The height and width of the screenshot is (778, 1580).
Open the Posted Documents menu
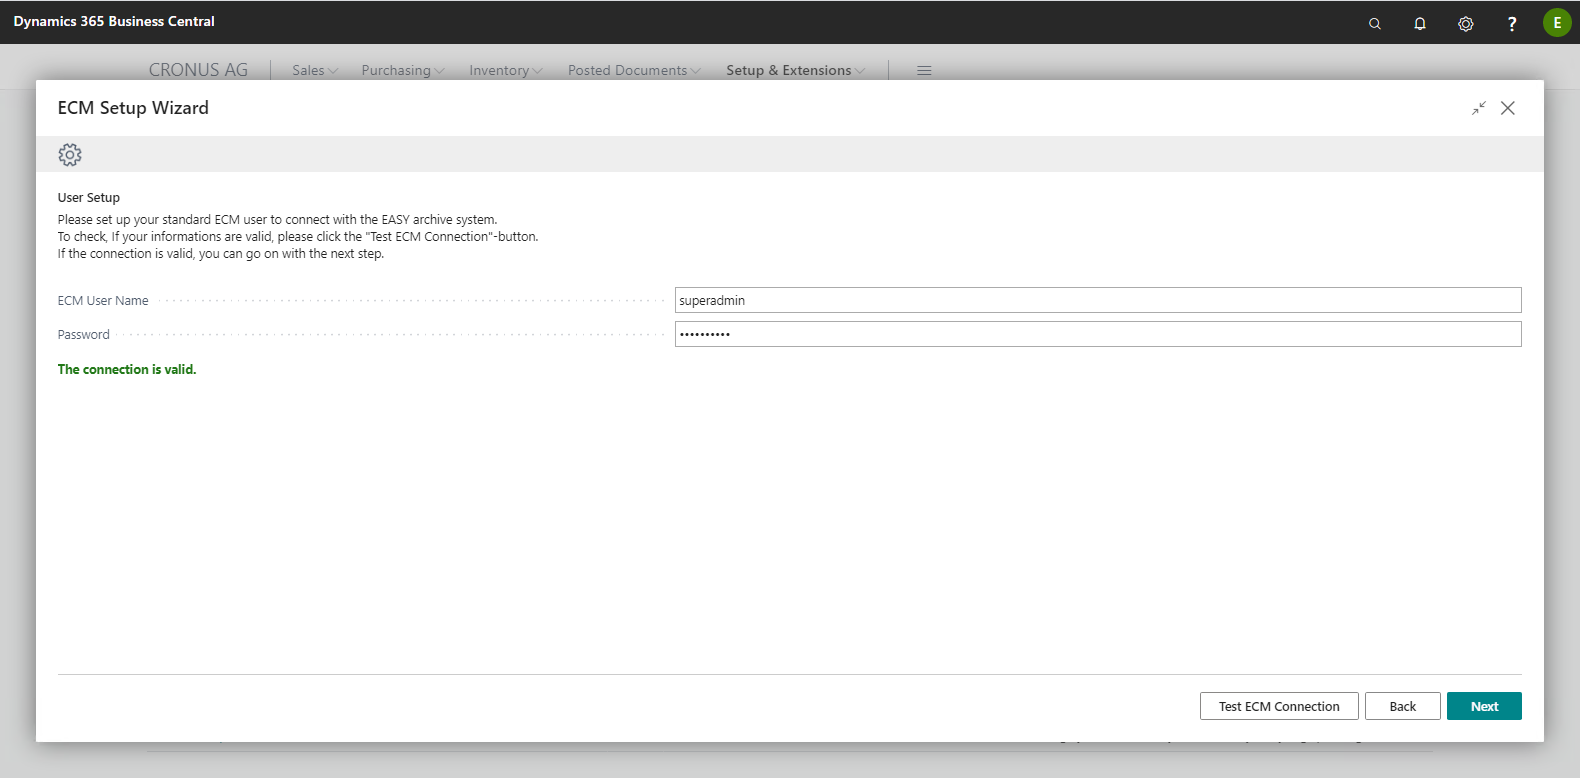634,70
